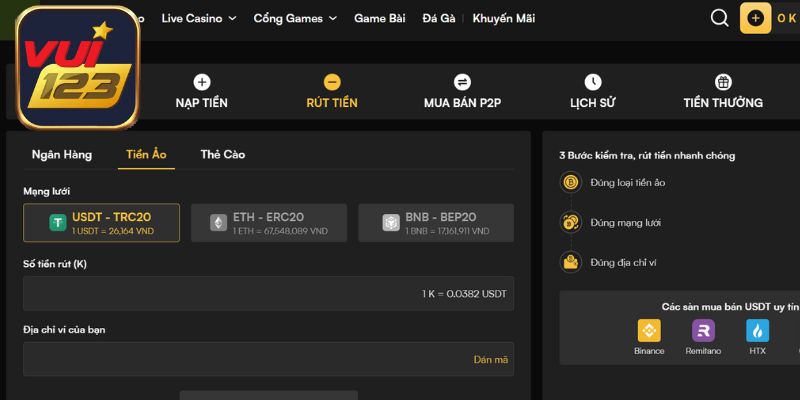The width and height of the screenshot is (800, 400).
Task: Click the Số tiền rút amount field
Action: [x=268, y=294]
